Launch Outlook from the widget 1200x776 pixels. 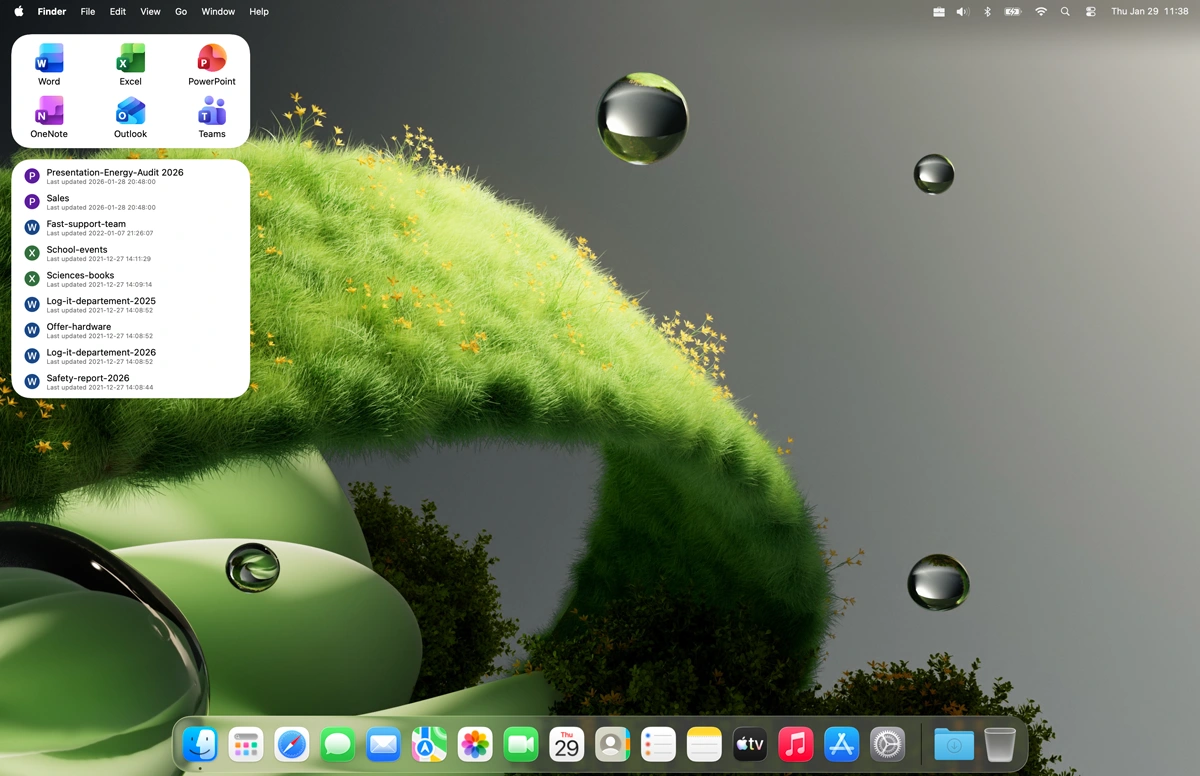[130, 116]
